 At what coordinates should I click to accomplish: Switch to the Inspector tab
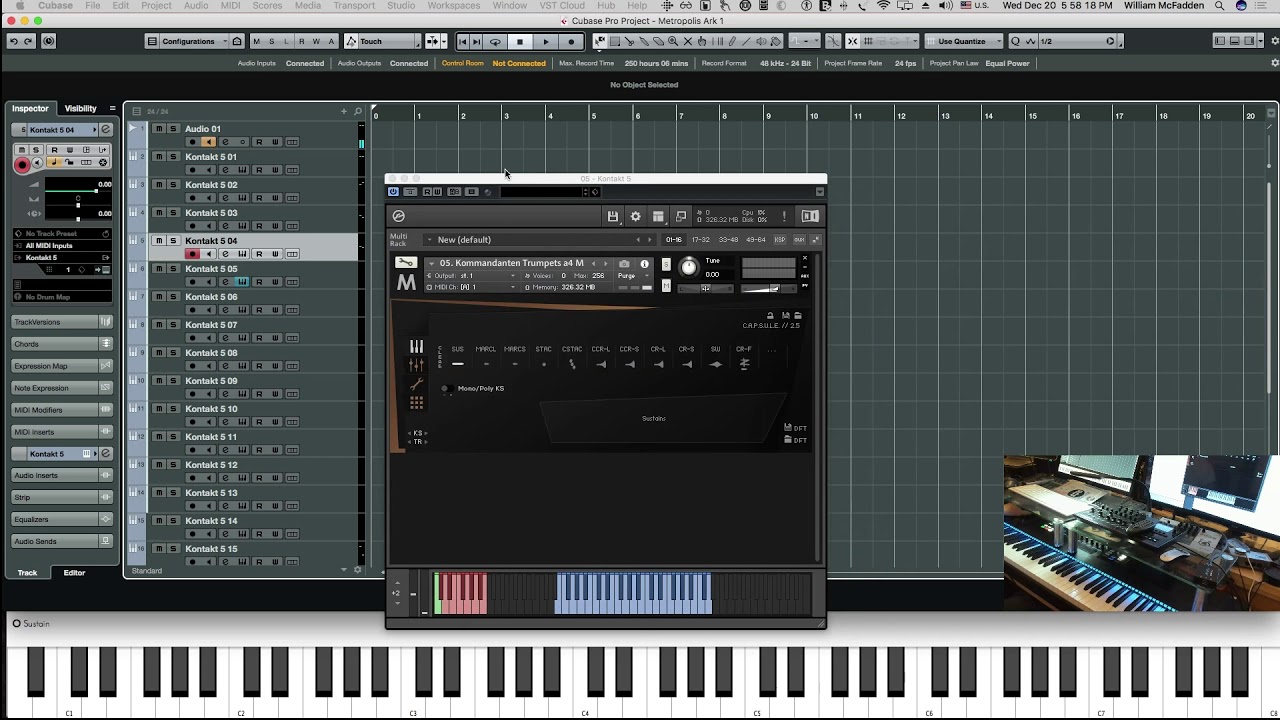pyautogui.click(x=30, y=108)
